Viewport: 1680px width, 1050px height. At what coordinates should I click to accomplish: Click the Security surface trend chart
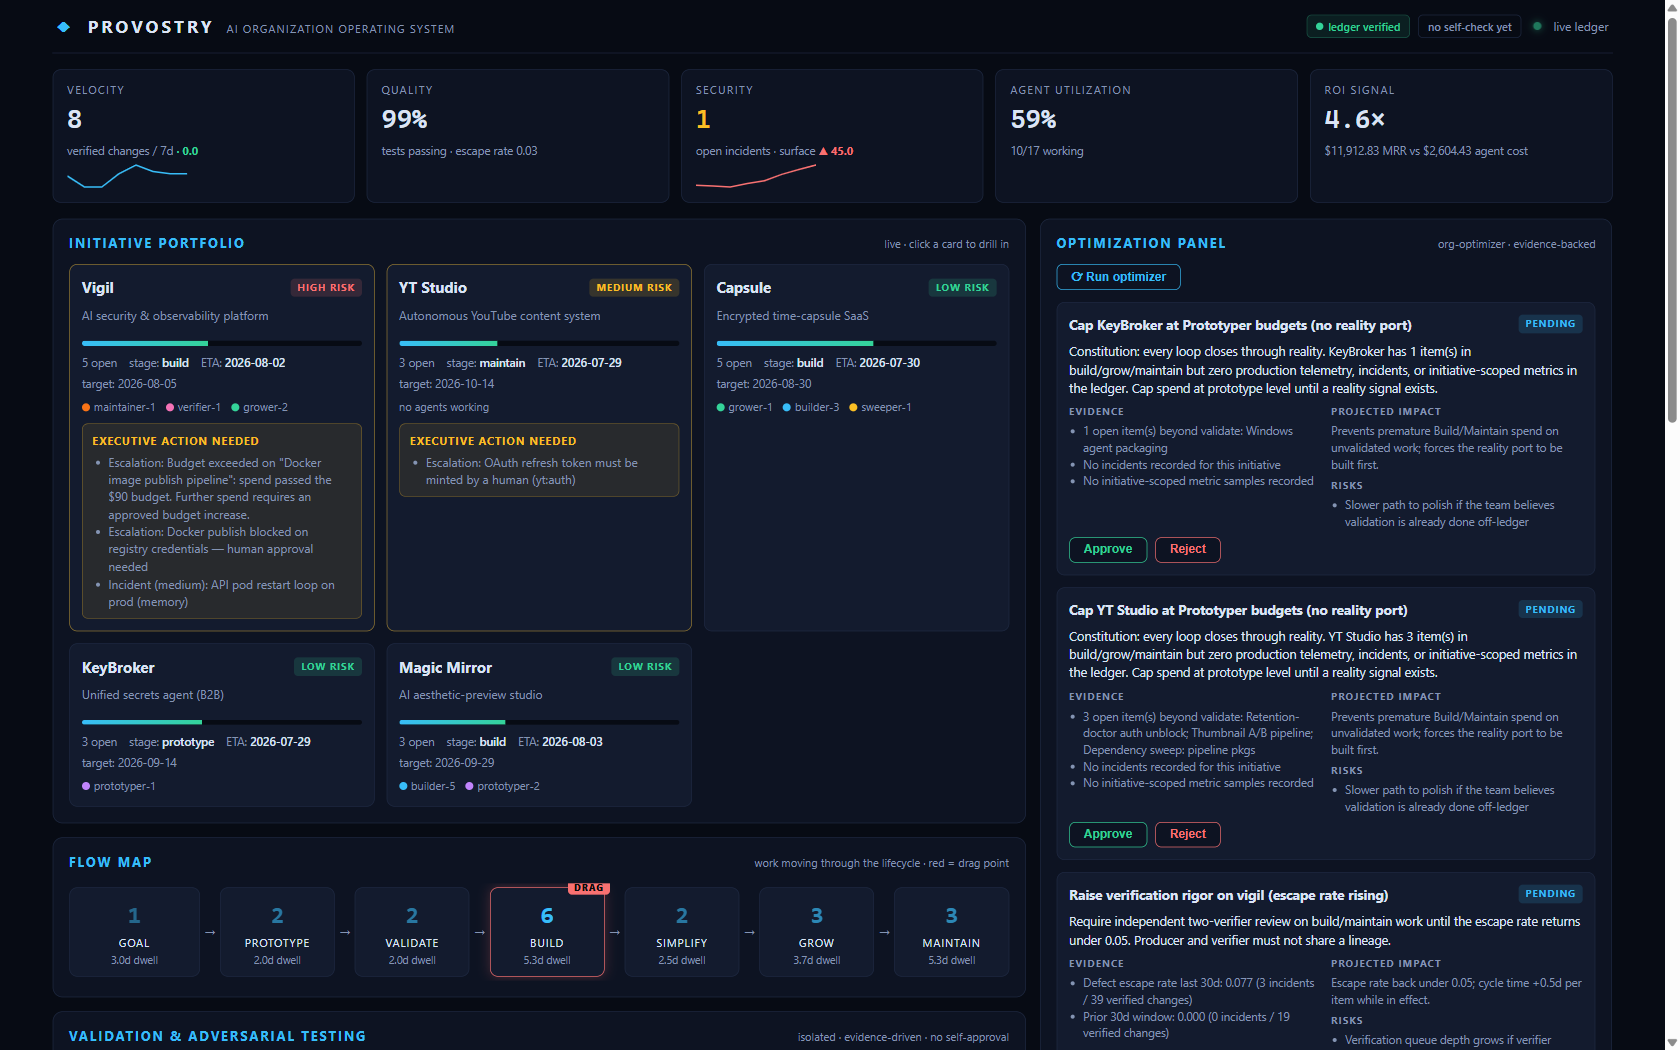click(x=756, y=176)
